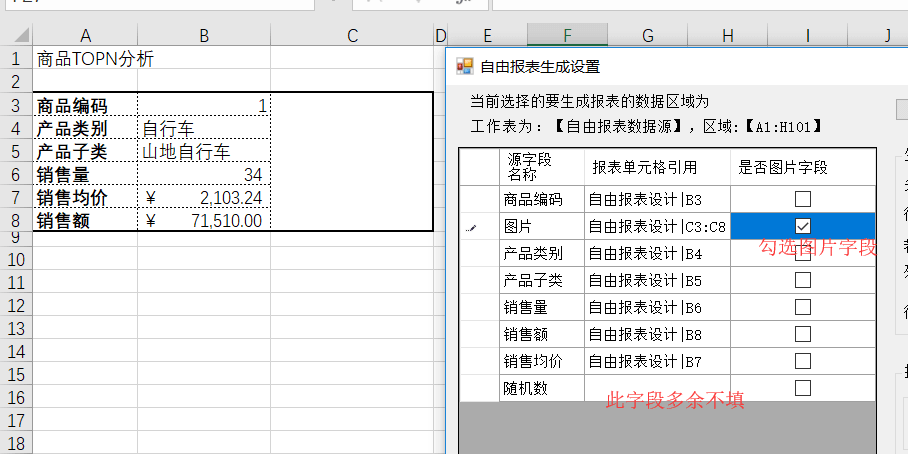Click cell containing 商品TOPN分析
Image resolution: width=908 pixels, height=454 pixels.
[85, 58]
